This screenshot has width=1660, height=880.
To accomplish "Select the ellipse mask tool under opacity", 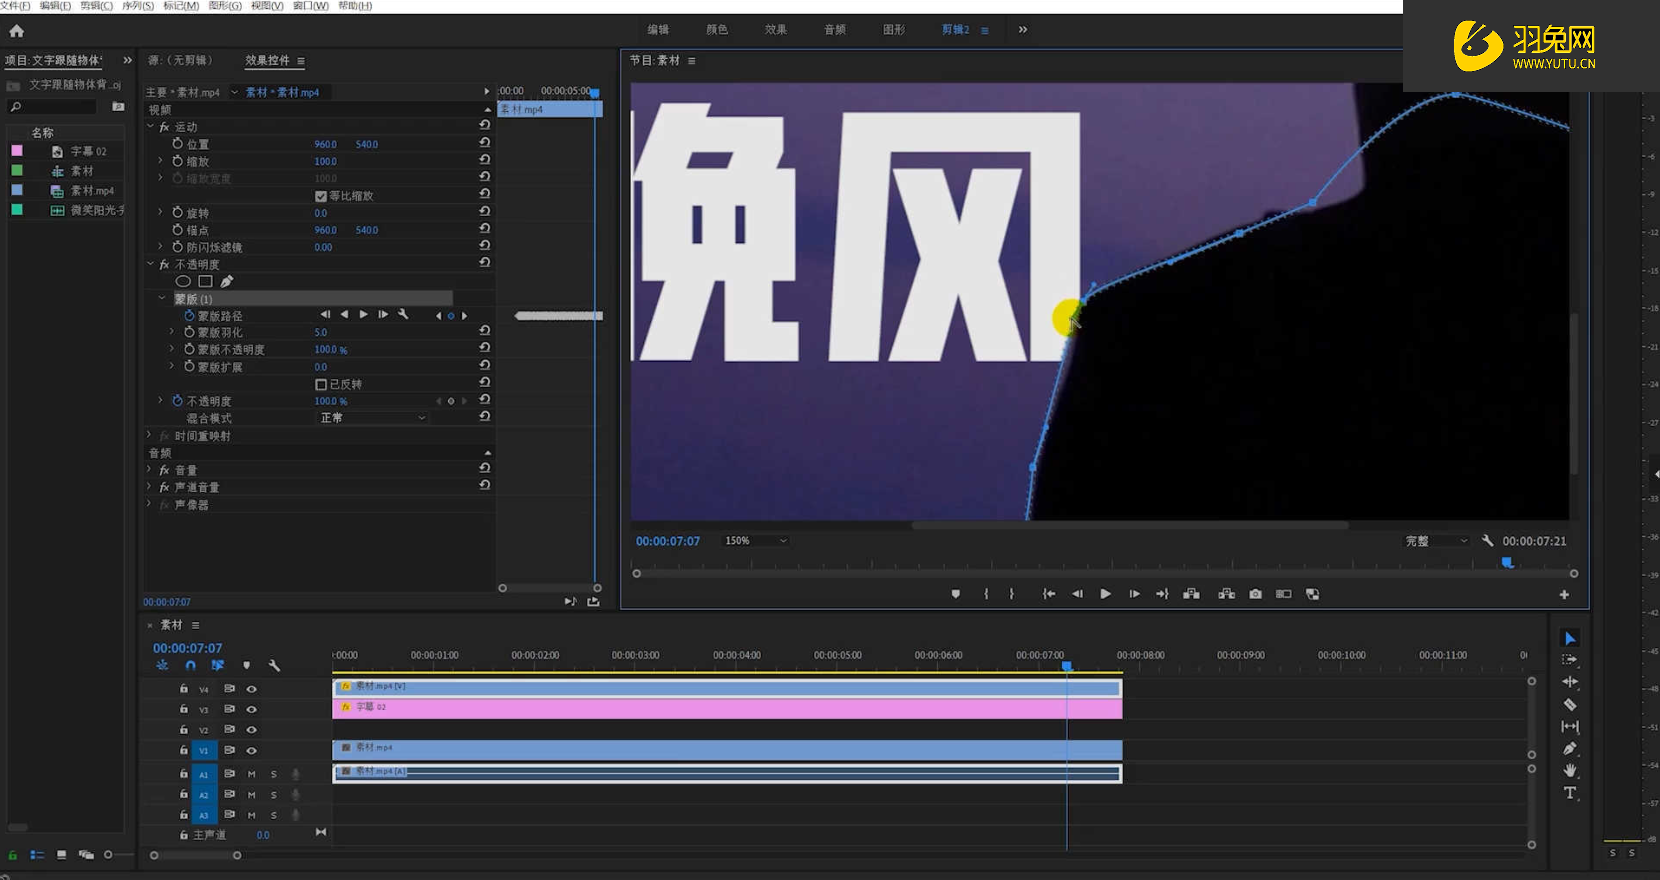I will (183, 281).
